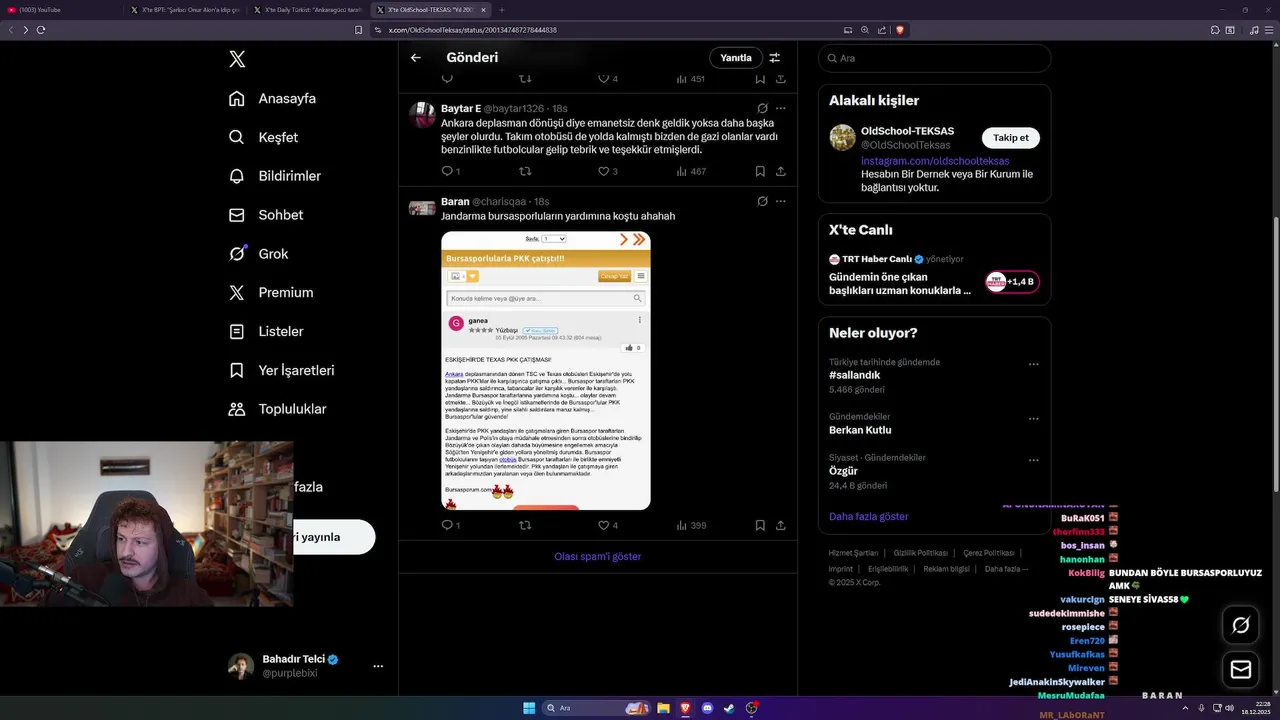Open #sallandık trending topic
The height and width of the screenshot is (720, 1280).
tap(854, 375)
